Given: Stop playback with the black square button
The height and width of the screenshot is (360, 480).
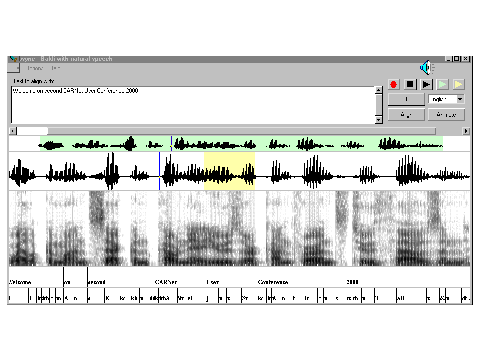Looking at the screenshot, I should (410, 84).
